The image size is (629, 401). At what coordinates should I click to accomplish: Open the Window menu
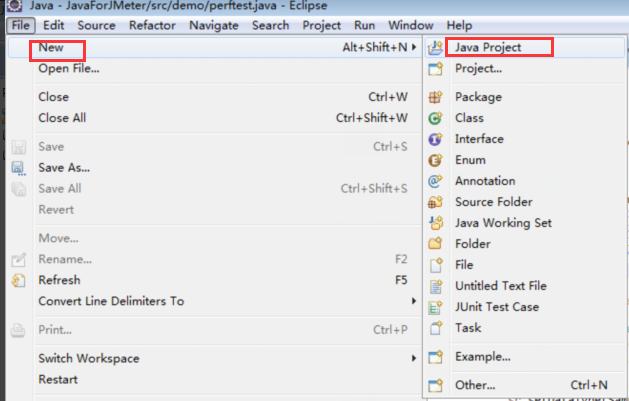pos(411,26)
